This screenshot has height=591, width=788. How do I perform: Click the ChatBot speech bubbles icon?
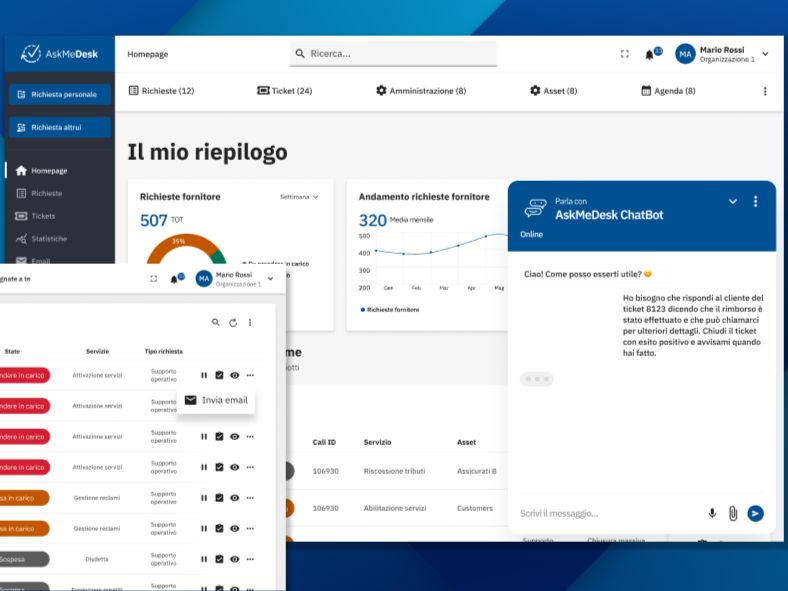tap(536, 208)
